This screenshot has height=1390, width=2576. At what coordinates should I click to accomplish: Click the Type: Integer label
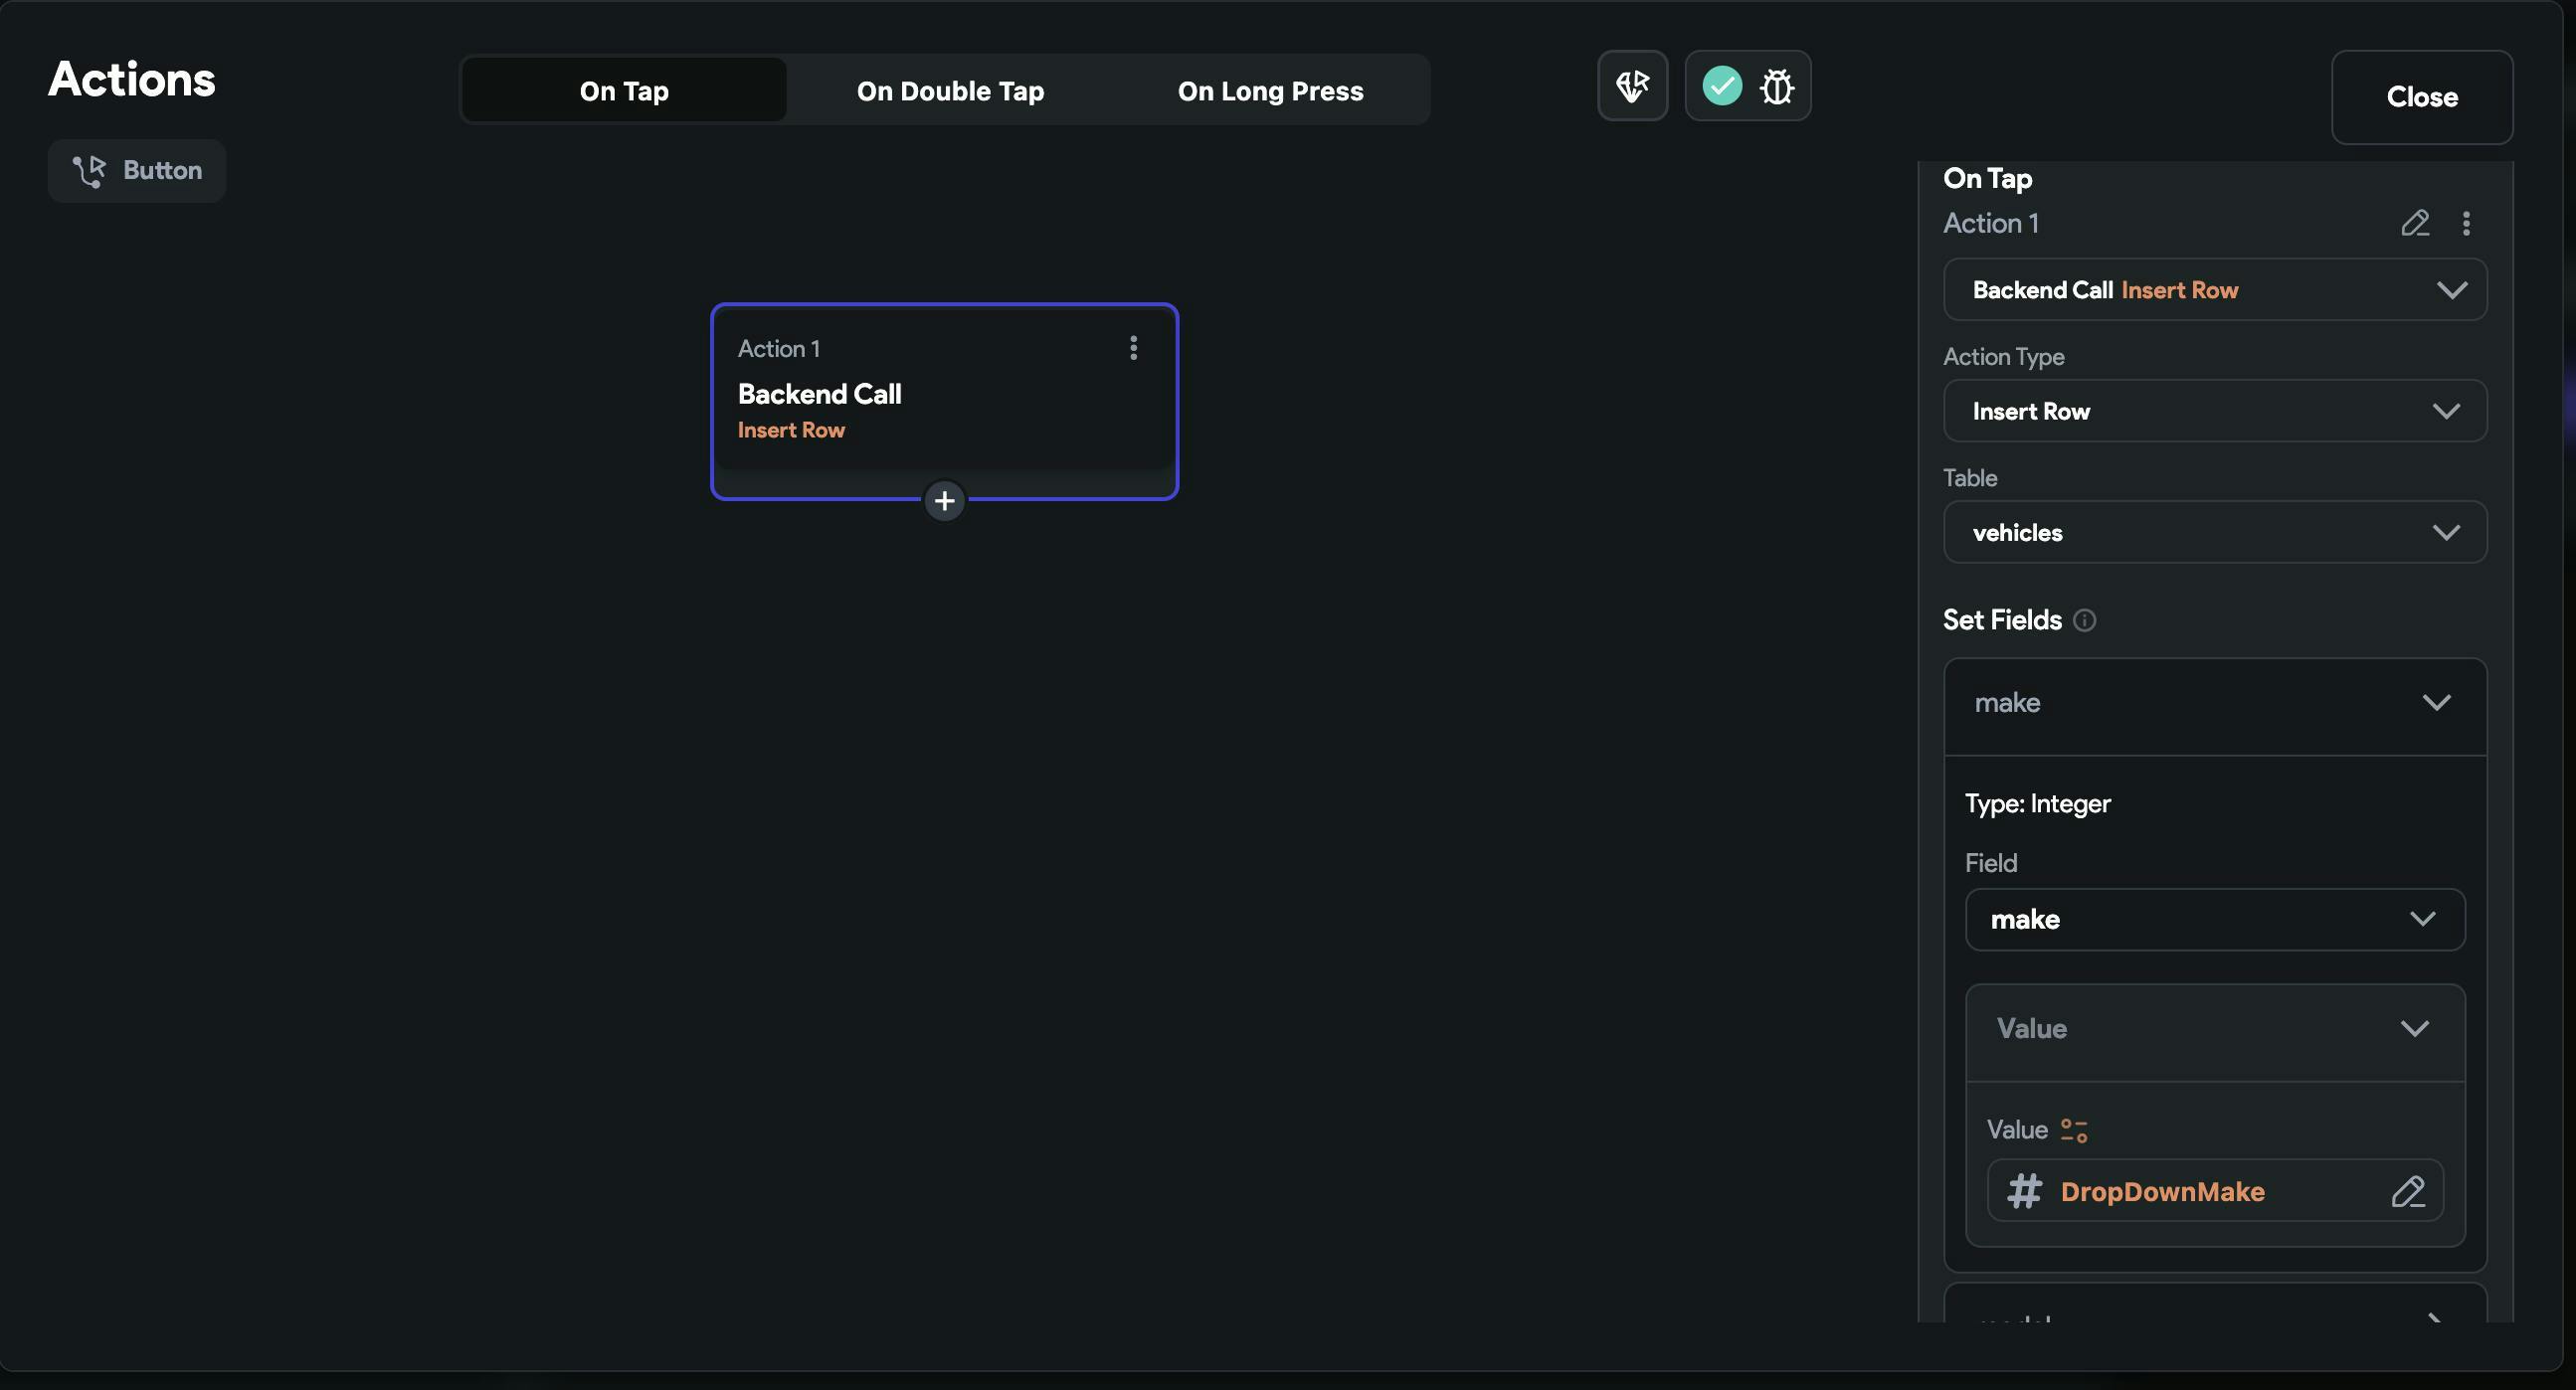[2037, 804]
